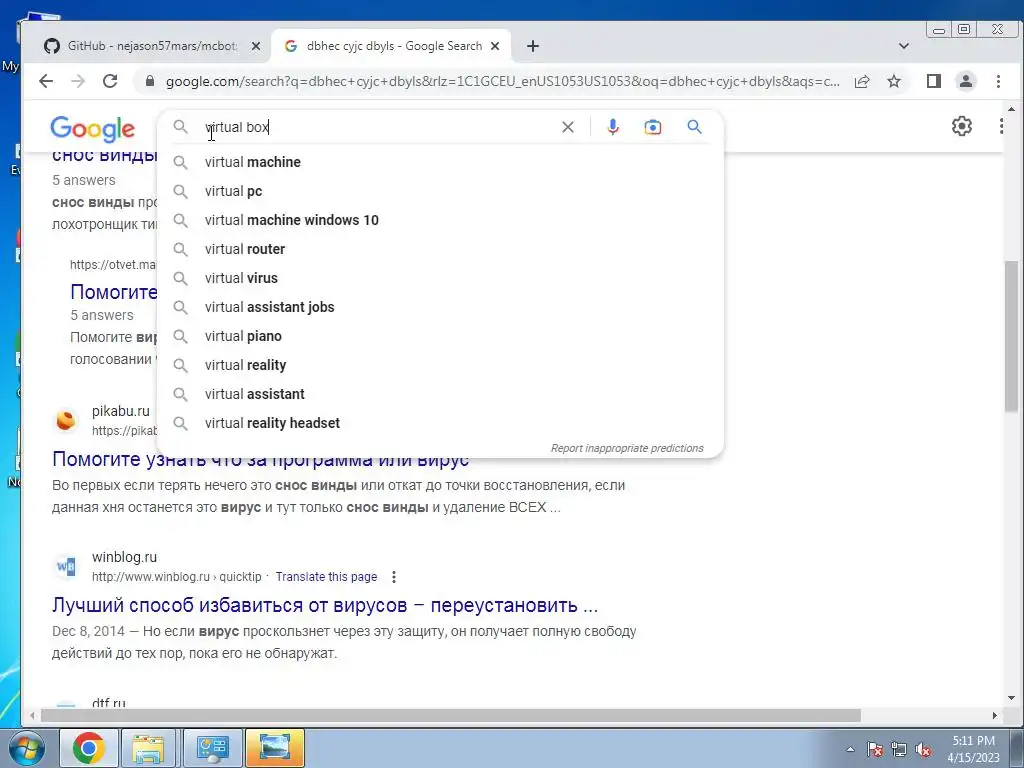The height and width of the screenshot is (768, 1024).
Task: Click the padlock site info icon
Action: coord(150,81)
